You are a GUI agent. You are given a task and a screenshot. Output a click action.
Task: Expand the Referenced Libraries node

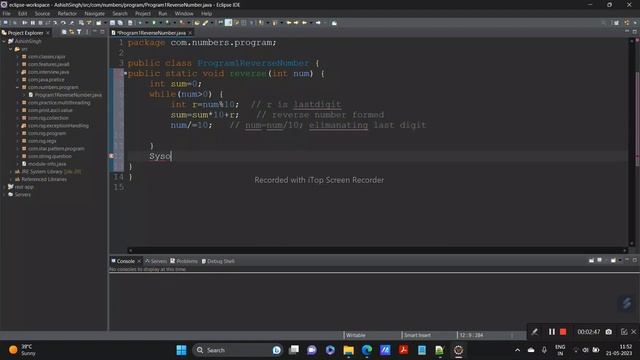pyautogui.click(x=11, y=179)
